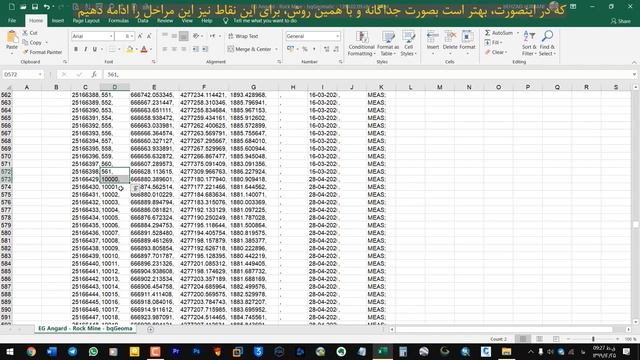
Task: Switch to the Page Layout tab
Action: tap(86, 20)
